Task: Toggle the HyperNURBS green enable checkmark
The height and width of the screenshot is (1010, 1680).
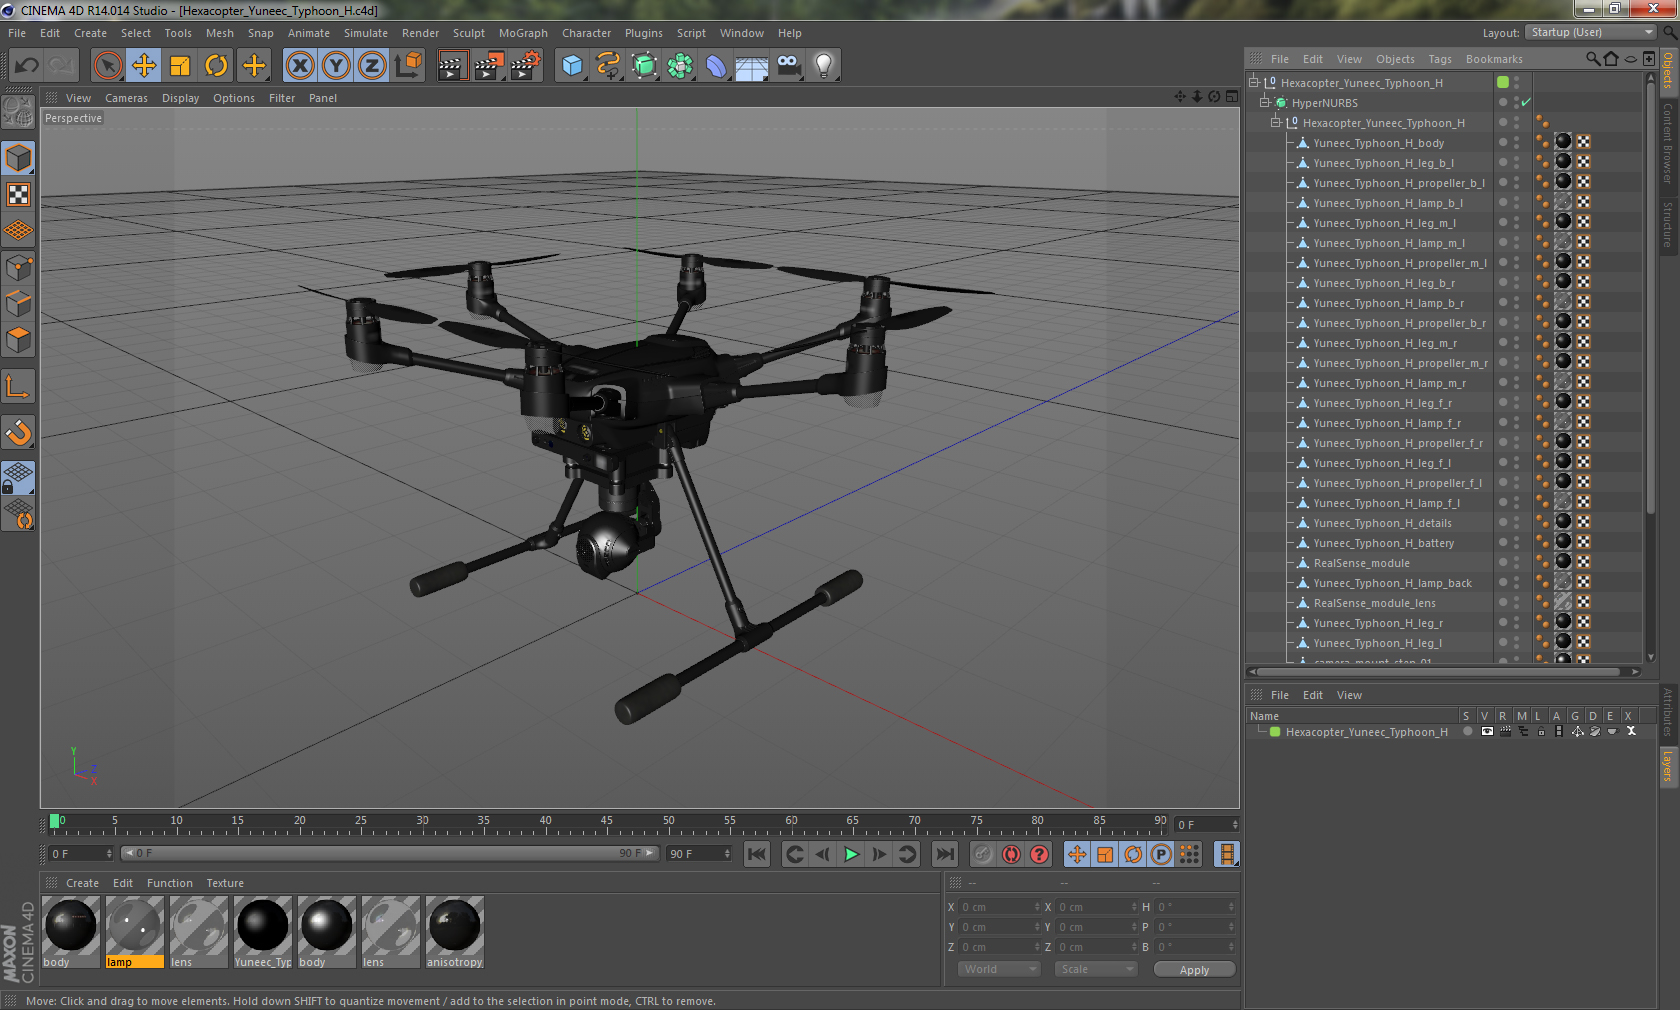Action: click(1526, 103)
